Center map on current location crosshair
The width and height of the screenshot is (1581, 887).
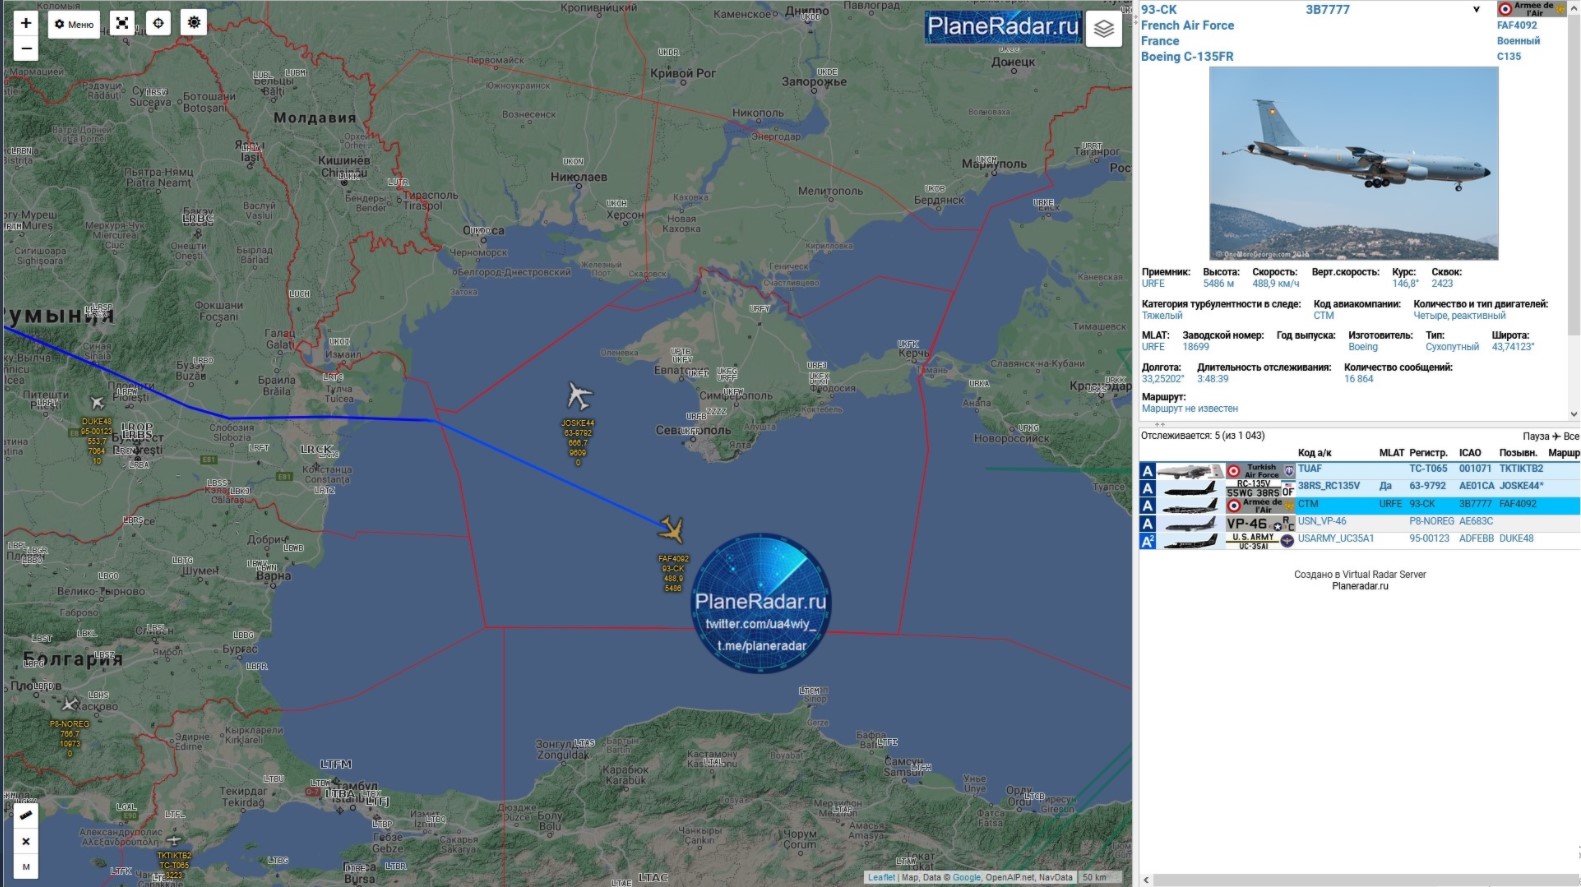(x=158, y=23)
